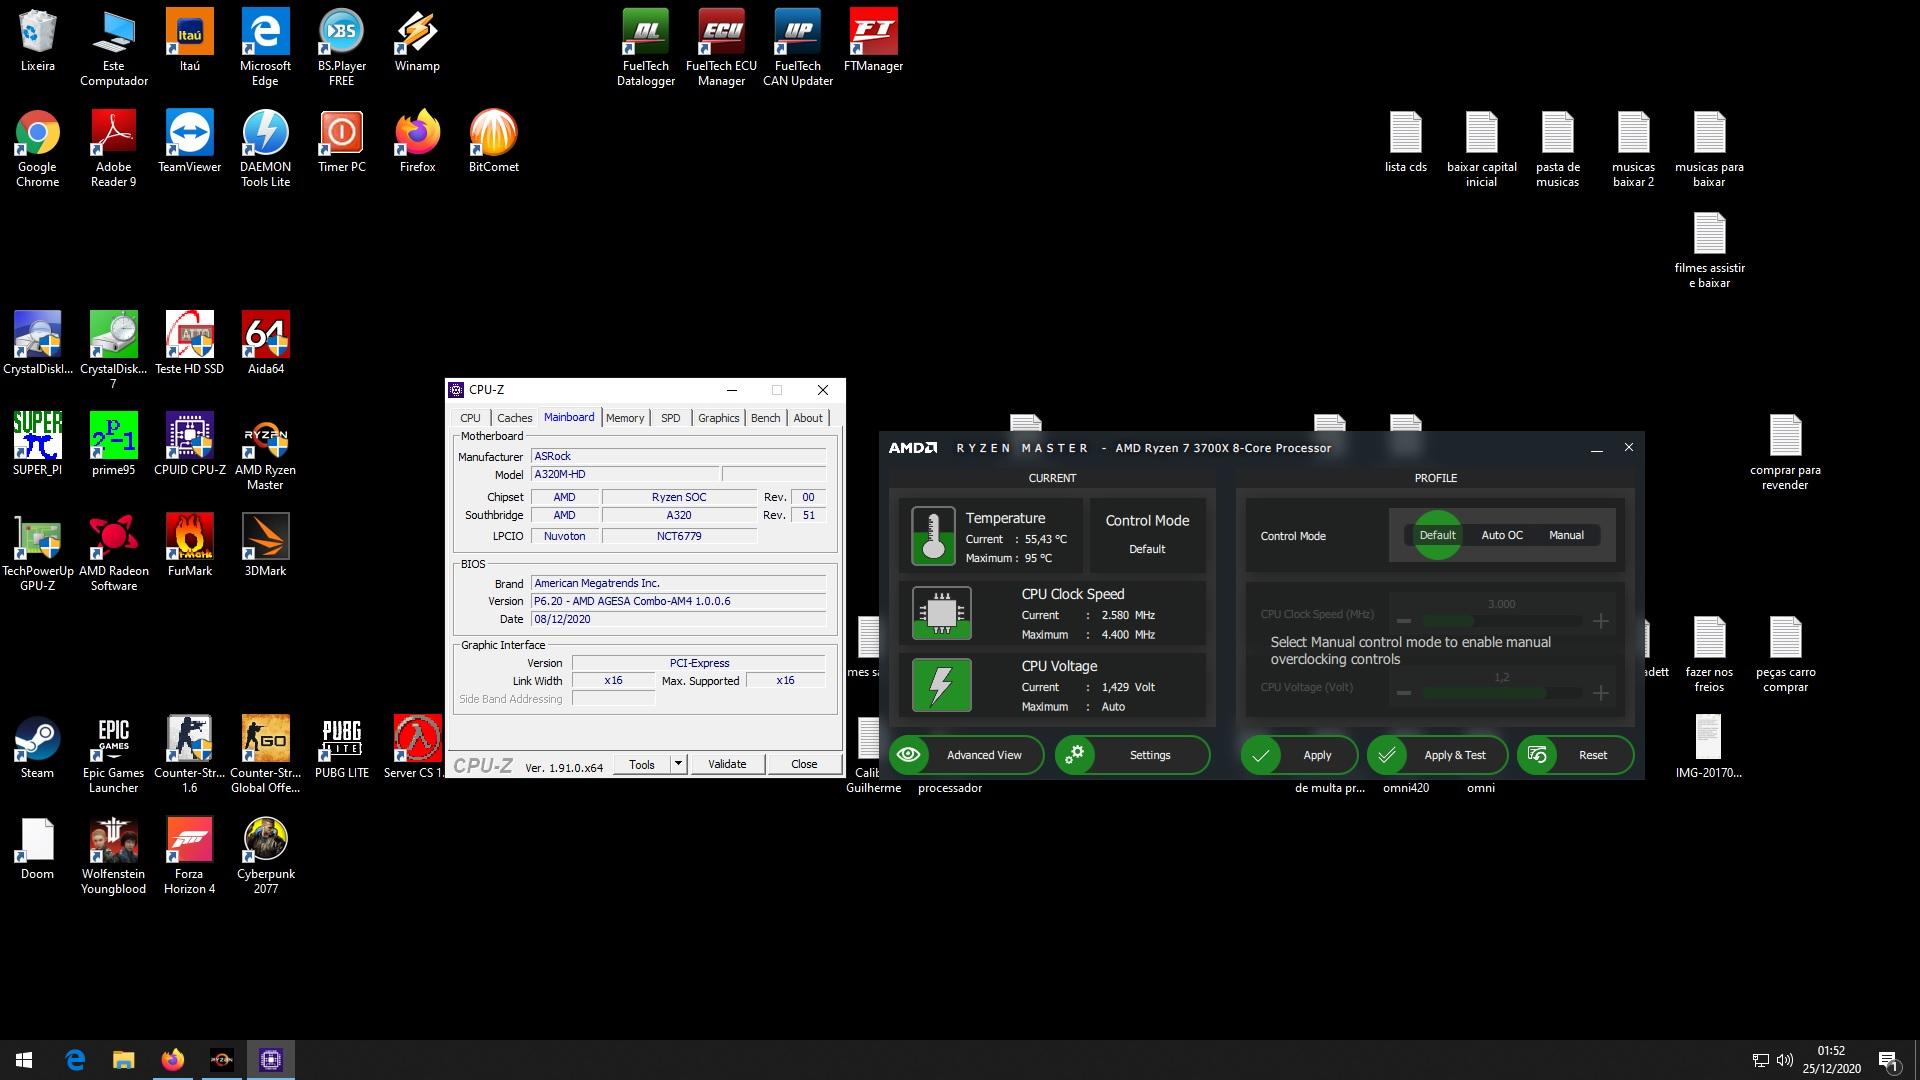
Task: Open FuelTech ECU Manager shortcut
Action: pyautogui.click(x=721, y=47)
